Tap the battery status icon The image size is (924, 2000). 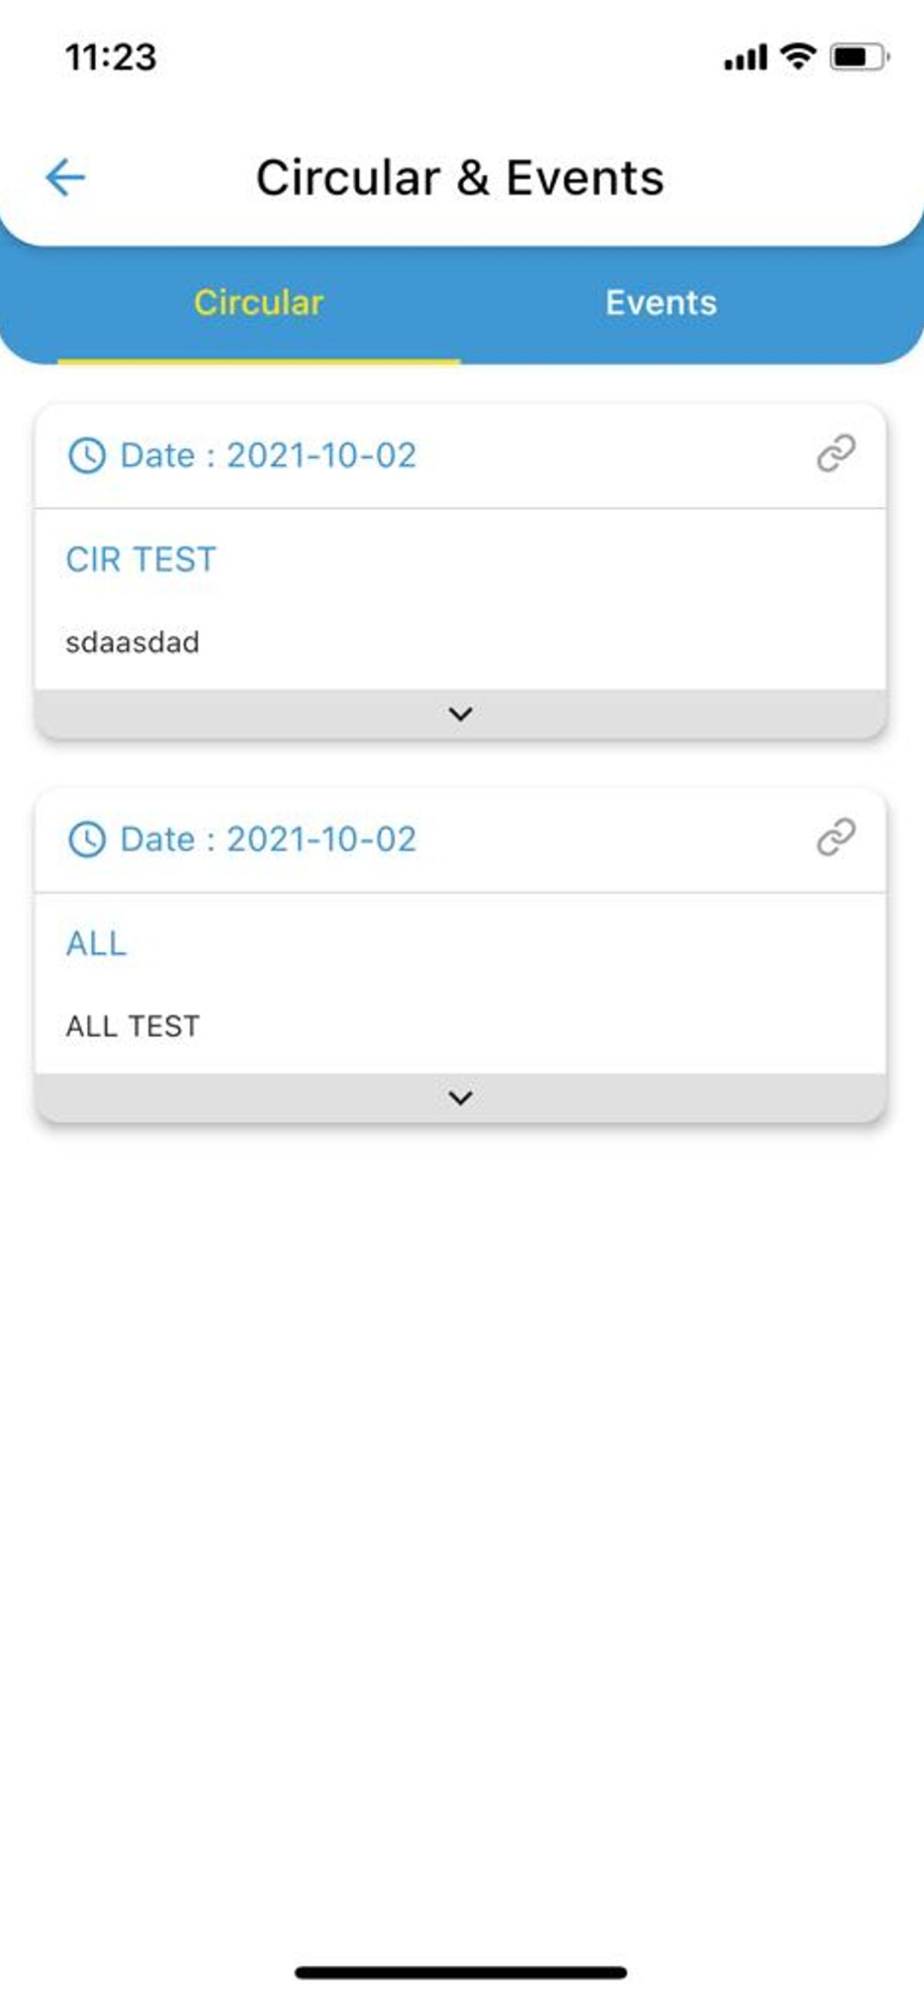click(859, 57)
